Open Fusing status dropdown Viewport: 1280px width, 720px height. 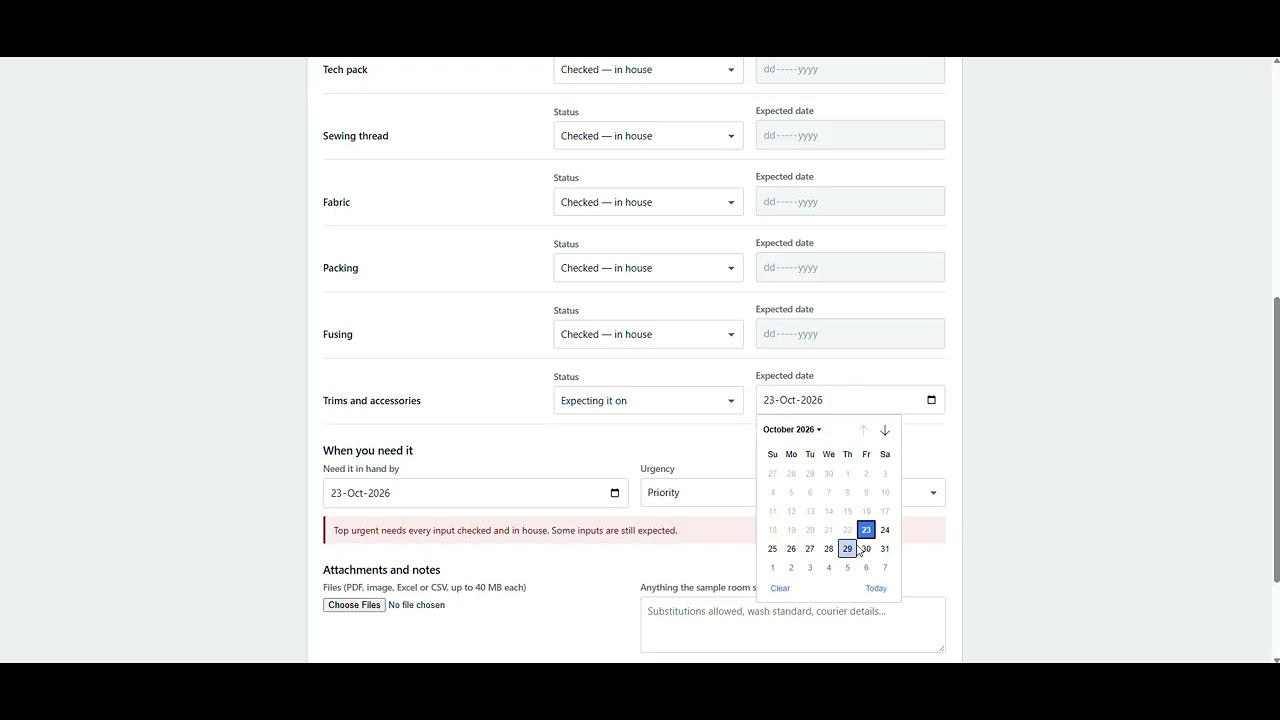648,334
